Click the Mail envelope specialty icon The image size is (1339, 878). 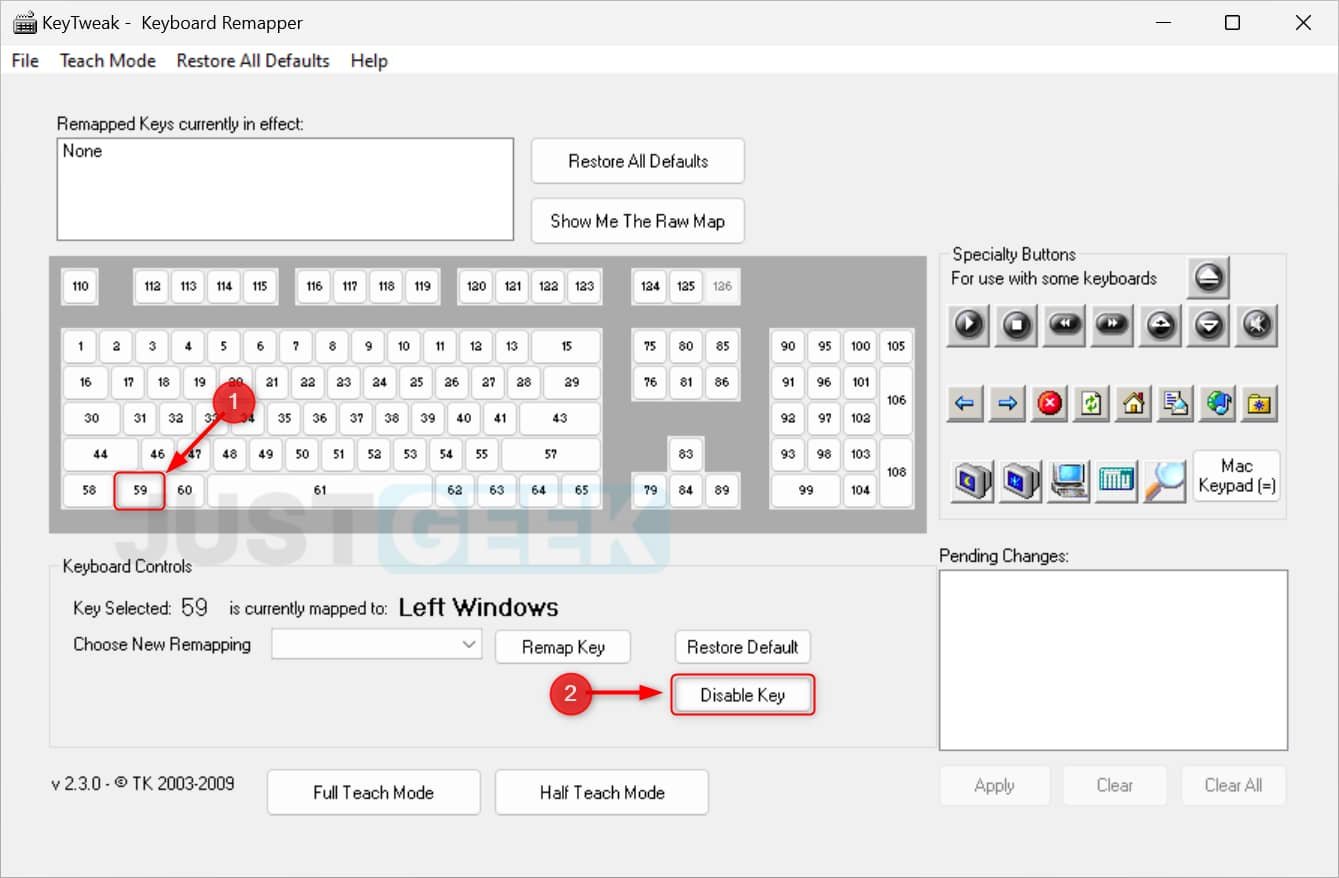pos(1175,403)
